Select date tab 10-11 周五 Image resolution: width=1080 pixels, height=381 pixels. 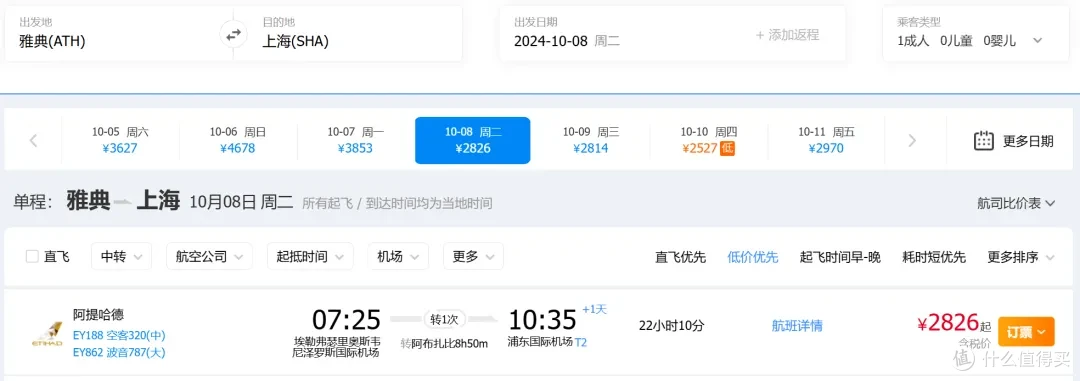coord(827,140)
